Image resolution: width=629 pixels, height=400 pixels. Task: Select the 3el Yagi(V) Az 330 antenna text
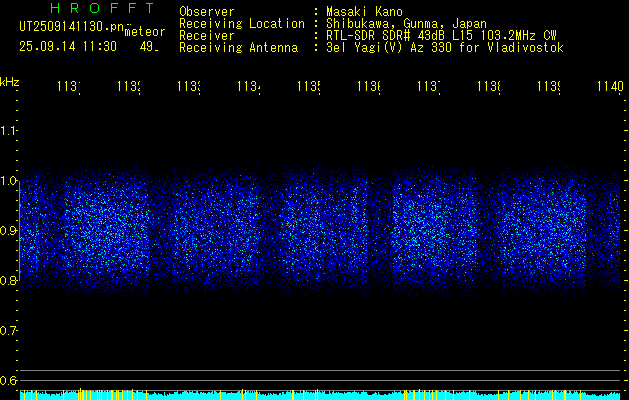[445, 48]
